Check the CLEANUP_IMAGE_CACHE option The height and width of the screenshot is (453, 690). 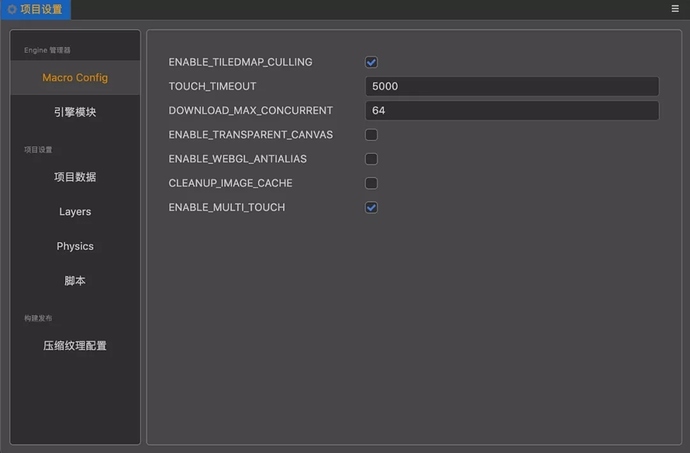coord(371,183)
